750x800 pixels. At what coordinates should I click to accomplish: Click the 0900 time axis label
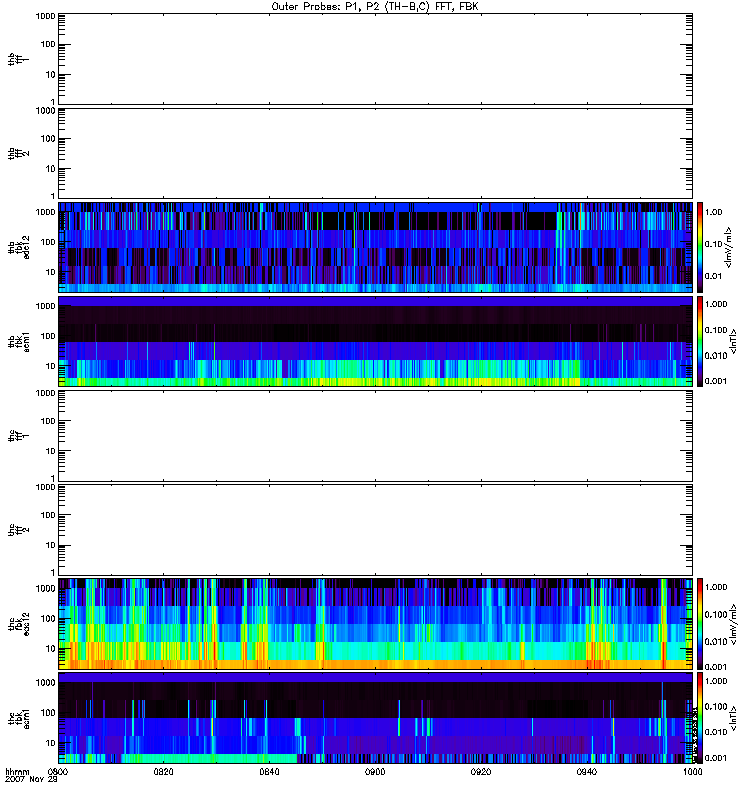(x=375, y=772)
